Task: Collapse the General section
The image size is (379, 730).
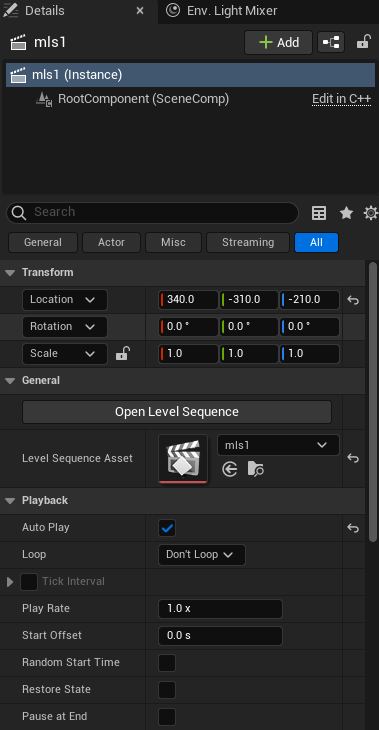Action: (10, 381)
